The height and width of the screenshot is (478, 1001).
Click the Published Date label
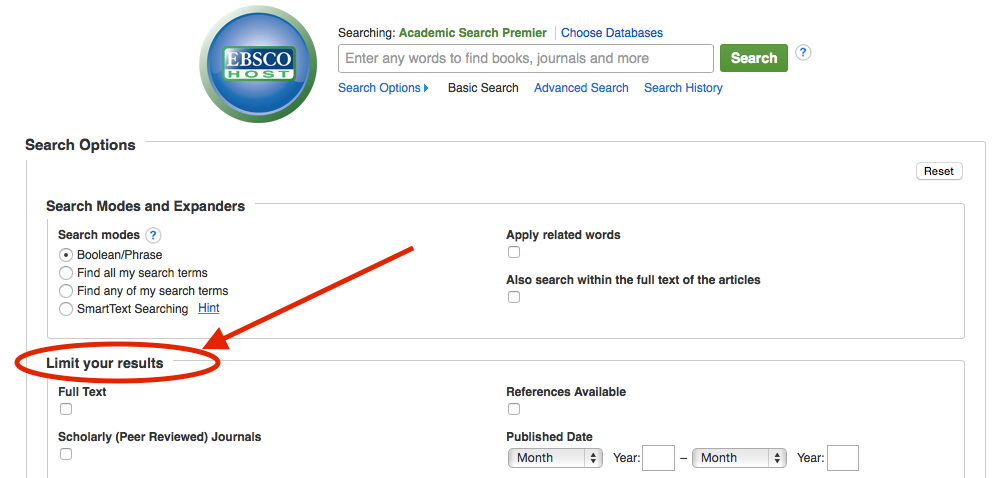pyautogui.click(x=549, y=437)
